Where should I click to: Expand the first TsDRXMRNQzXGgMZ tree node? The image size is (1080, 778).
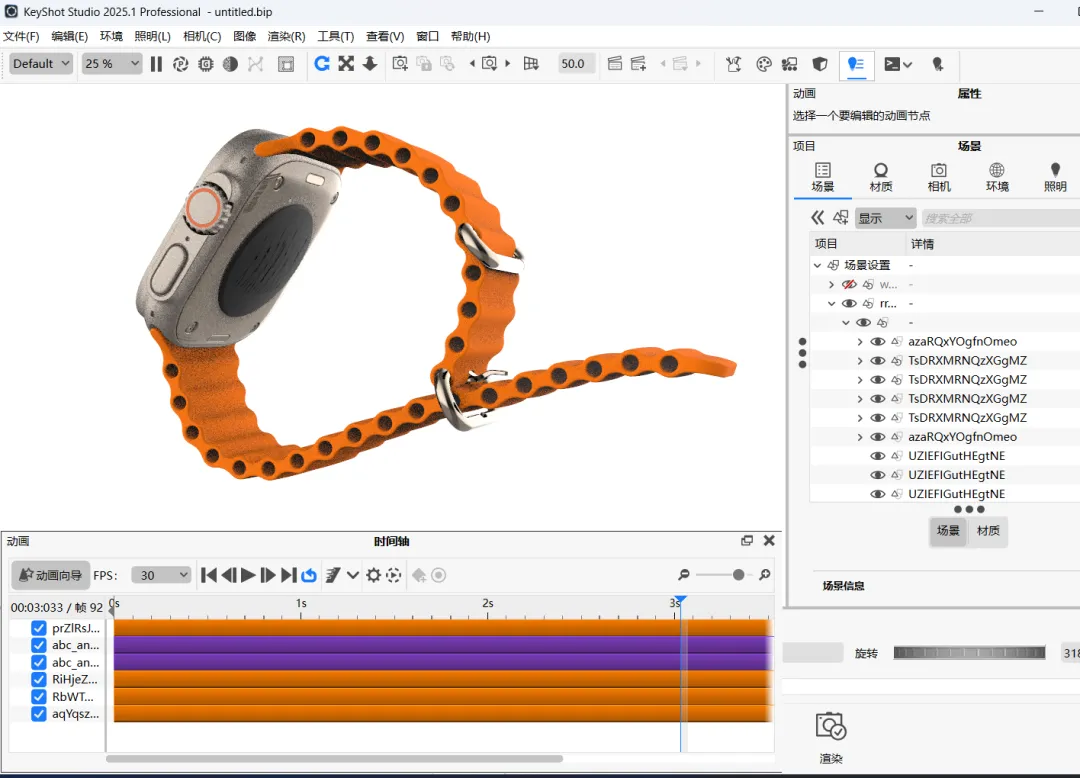pos(860,361)
